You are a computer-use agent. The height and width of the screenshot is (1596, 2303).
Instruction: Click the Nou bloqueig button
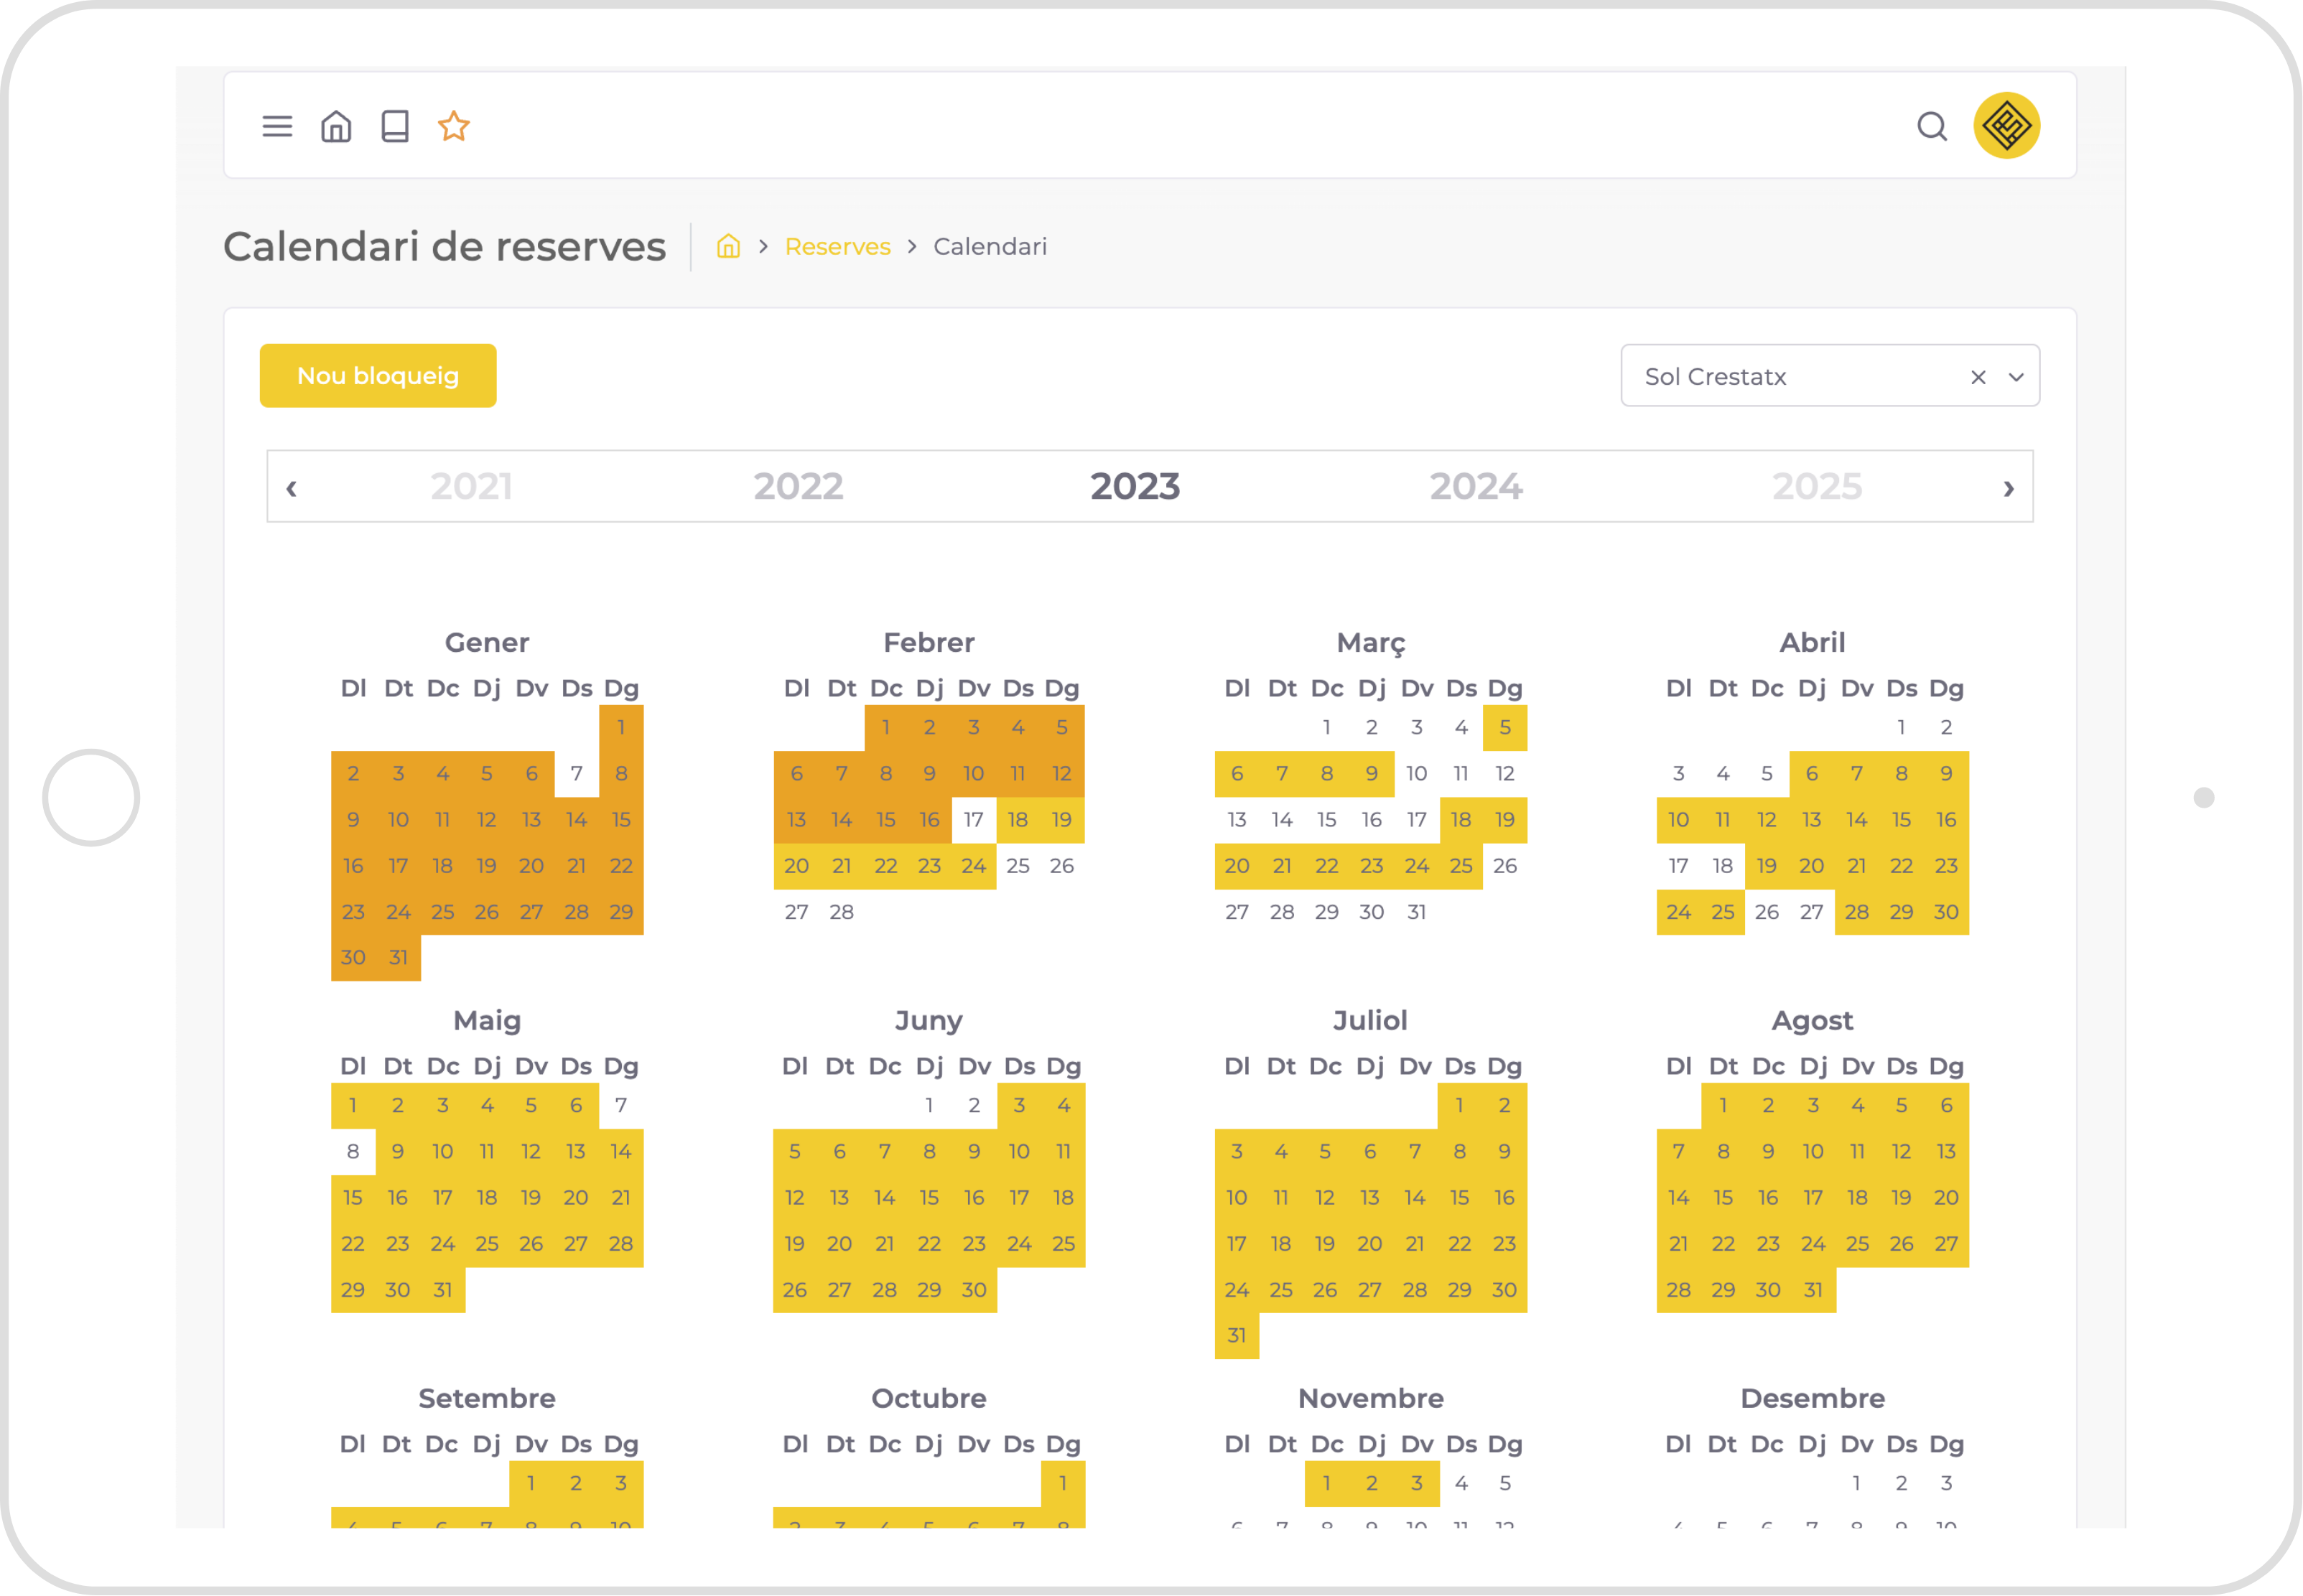tap(378, 376)
